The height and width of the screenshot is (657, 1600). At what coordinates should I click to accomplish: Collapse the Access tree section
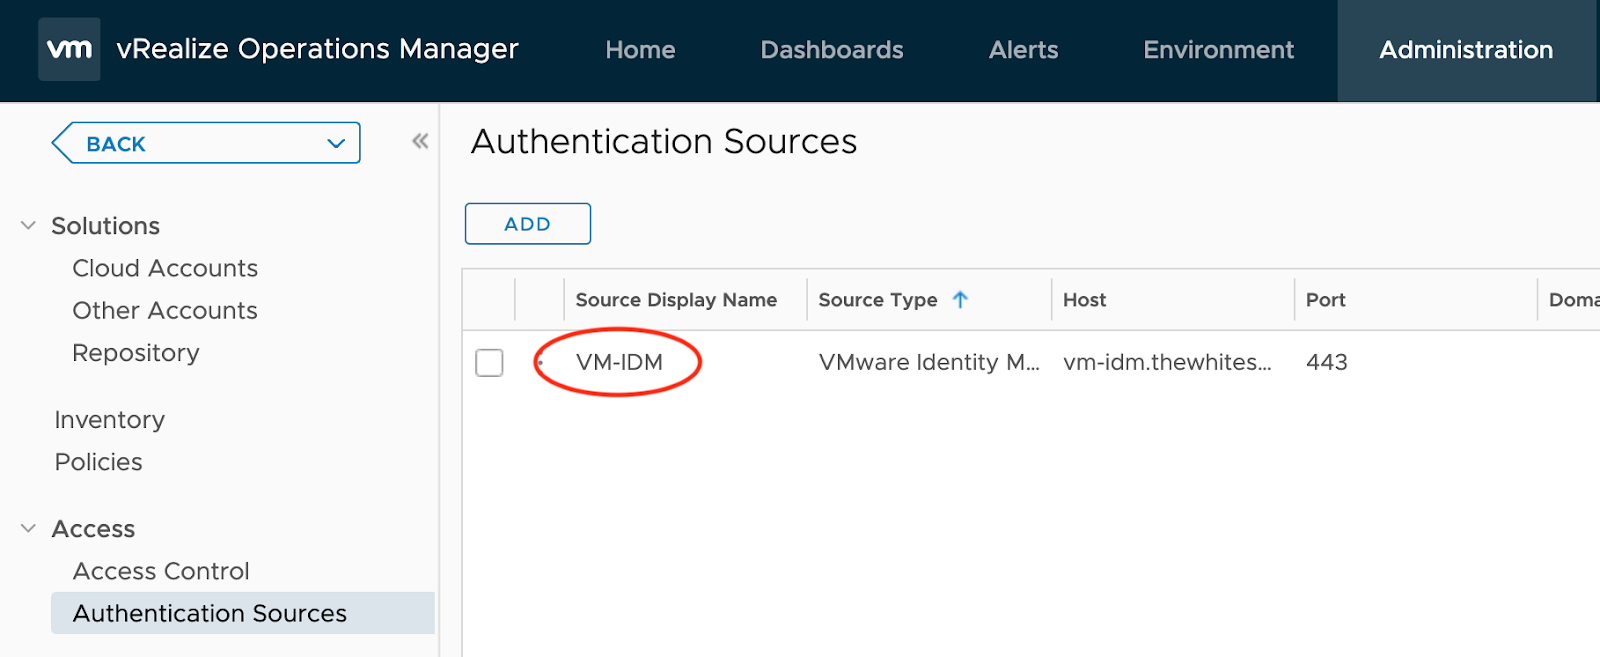[x=29, y=529]
